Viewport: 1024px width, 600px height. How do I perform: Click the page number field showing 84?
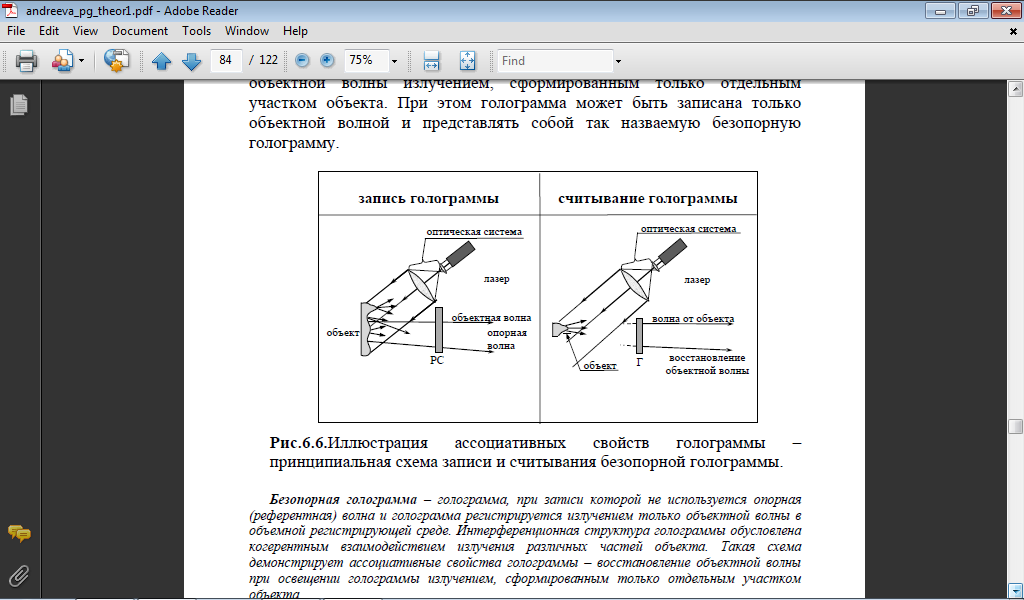click(227, 60)
